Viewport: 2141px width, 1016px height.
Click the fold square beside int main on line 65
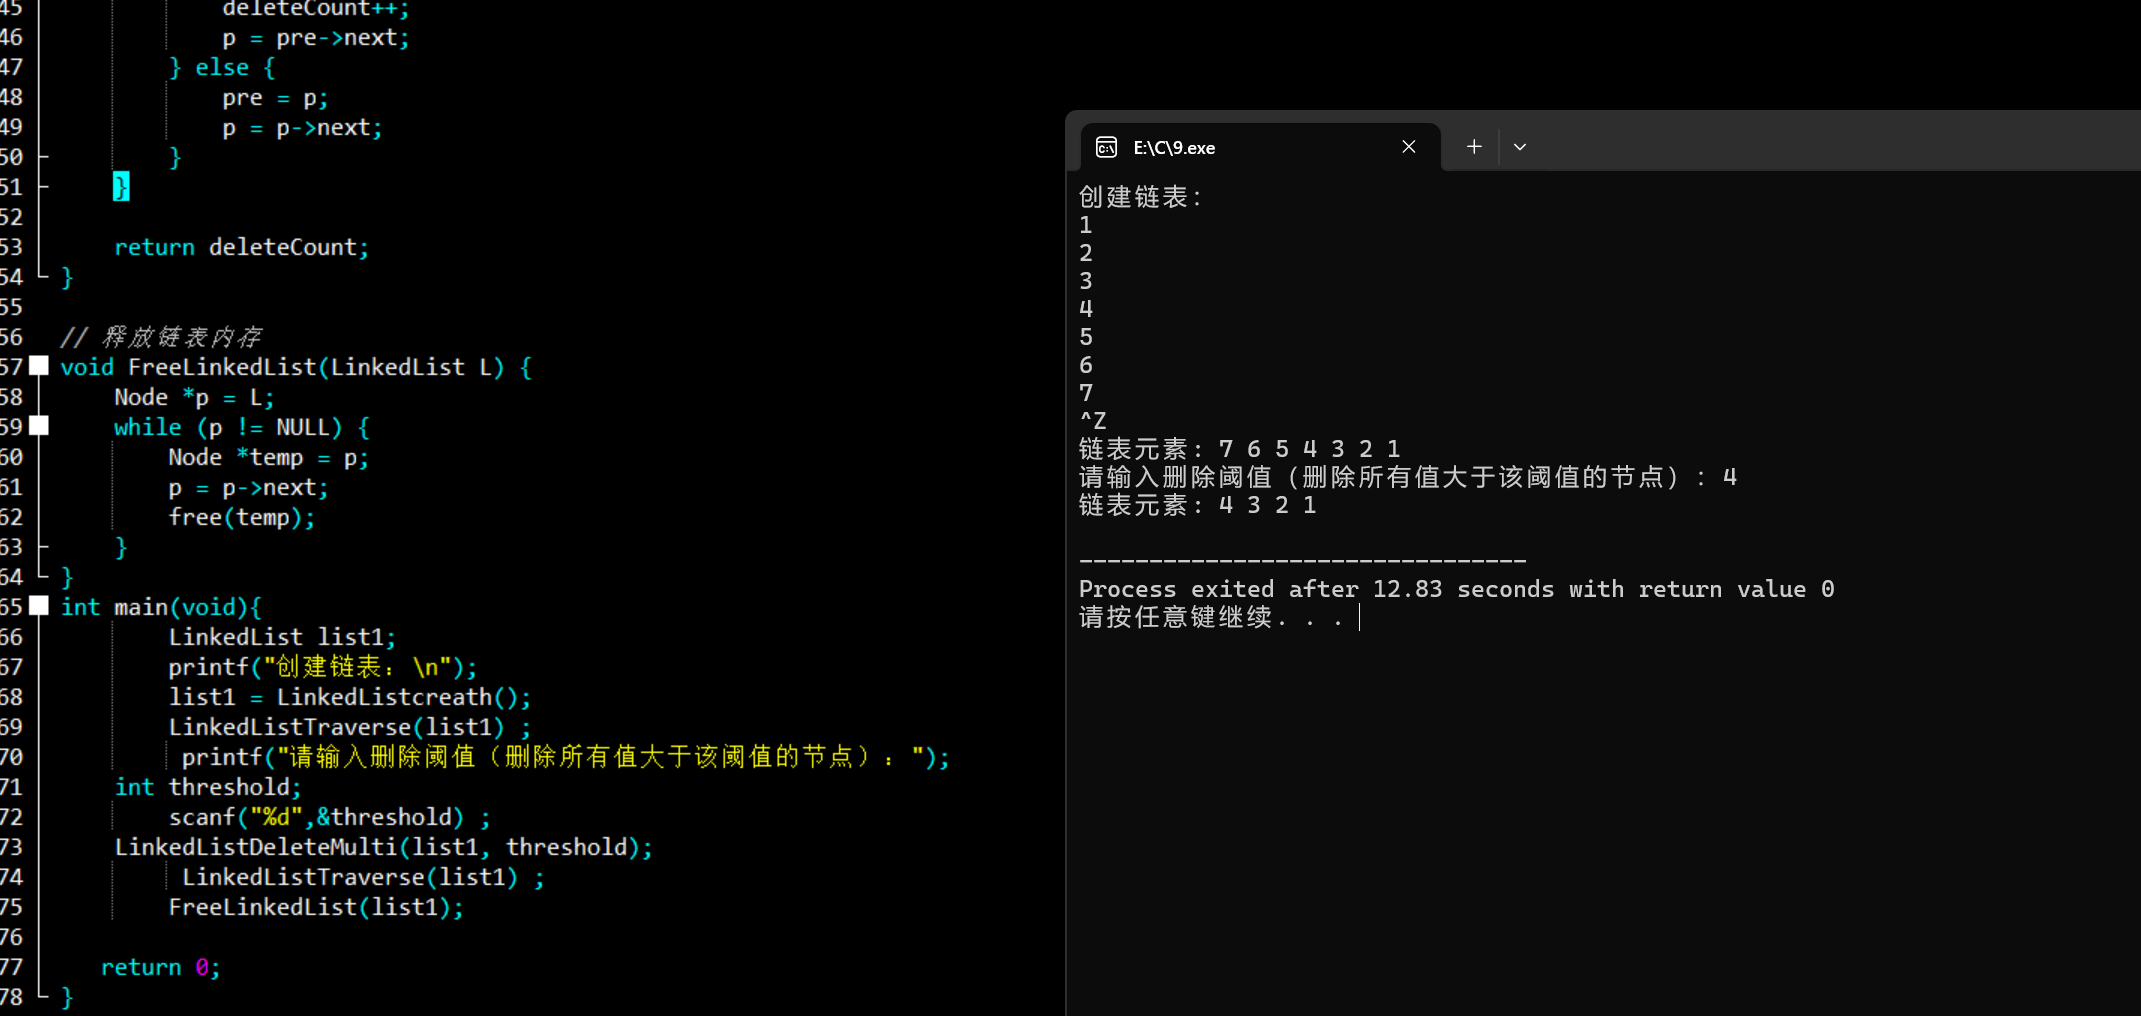tap(39, 606)
